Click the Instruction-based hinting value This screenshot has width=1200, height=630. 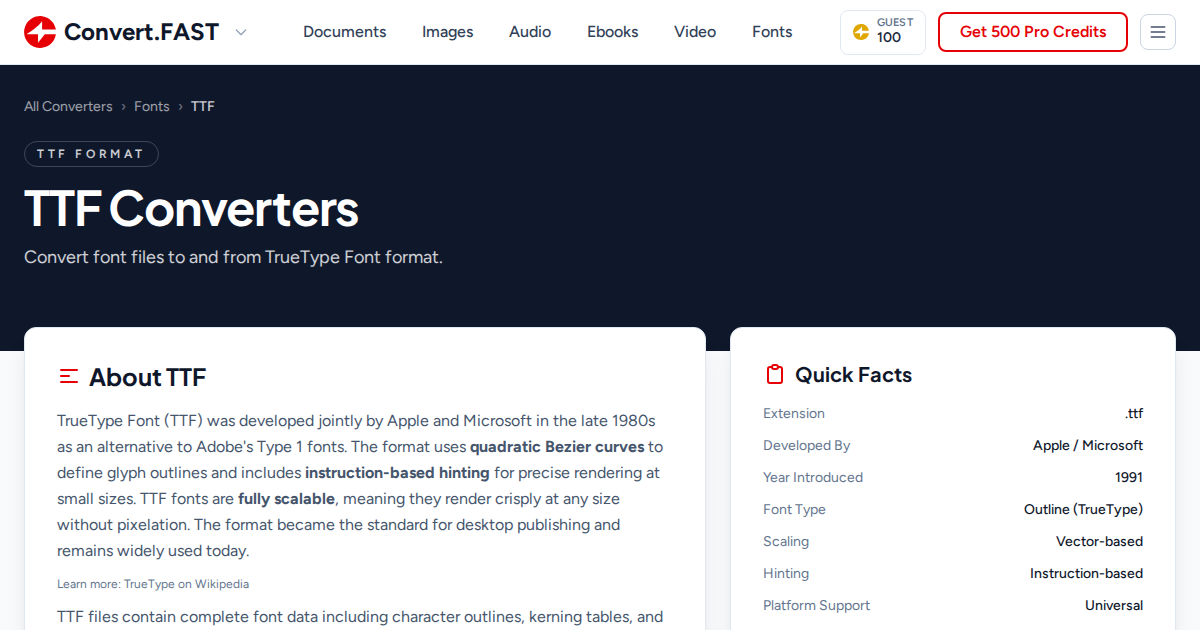pyautogui.click(x=1086, y=573)
